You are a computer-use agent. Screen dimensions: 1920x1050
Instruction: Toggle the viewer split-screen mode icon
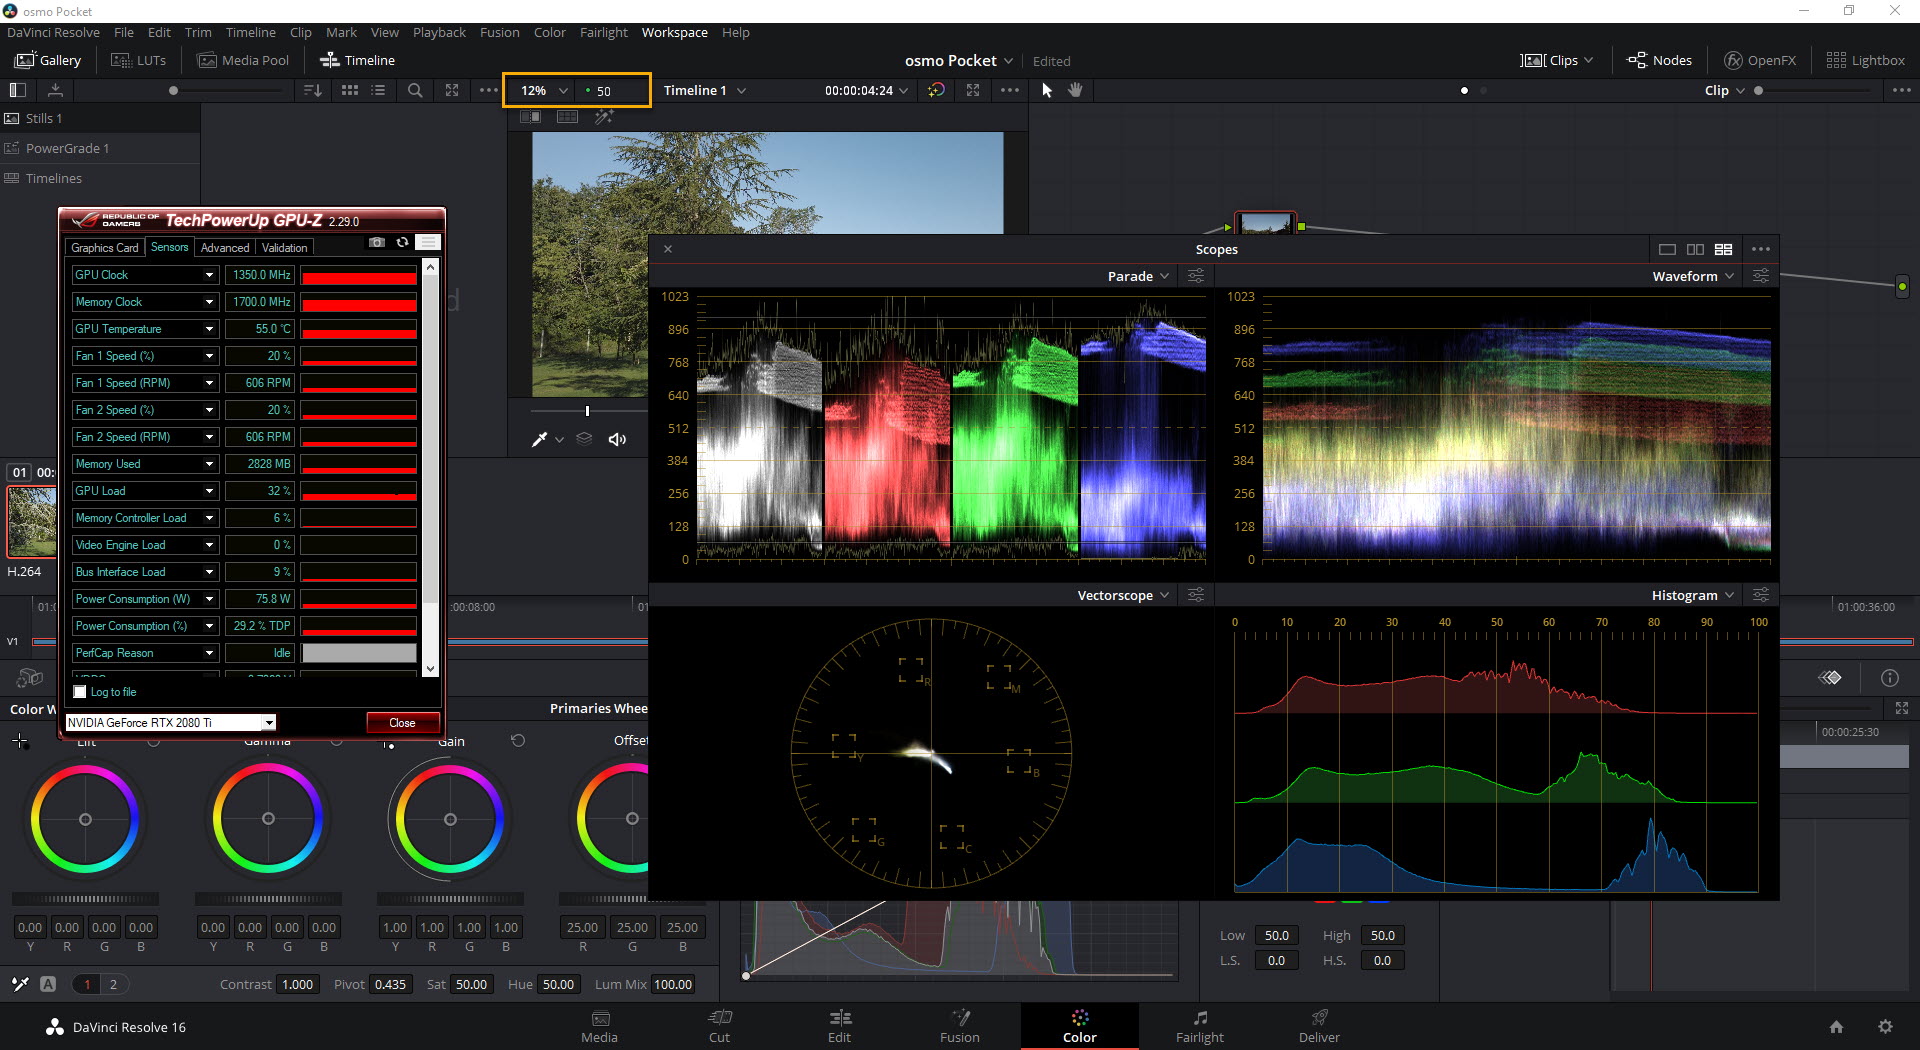click(x=567, y=117)
